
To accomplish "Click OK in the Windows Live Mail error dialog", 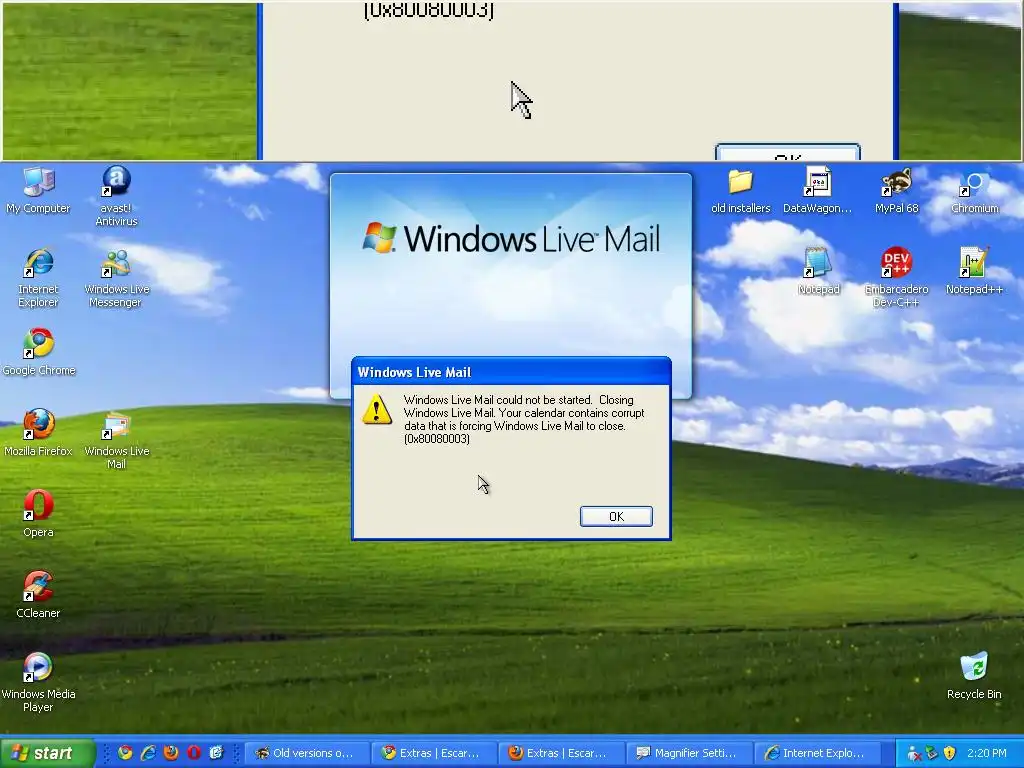I will (616, 517).
